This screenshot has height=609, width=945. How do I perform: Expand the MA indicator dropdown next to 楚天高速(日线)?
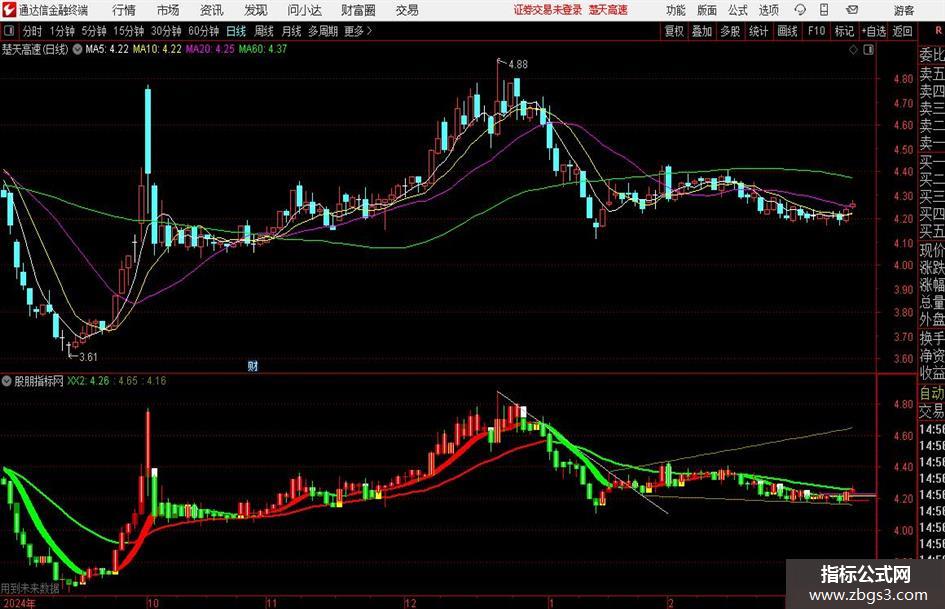tap(77, 49)
